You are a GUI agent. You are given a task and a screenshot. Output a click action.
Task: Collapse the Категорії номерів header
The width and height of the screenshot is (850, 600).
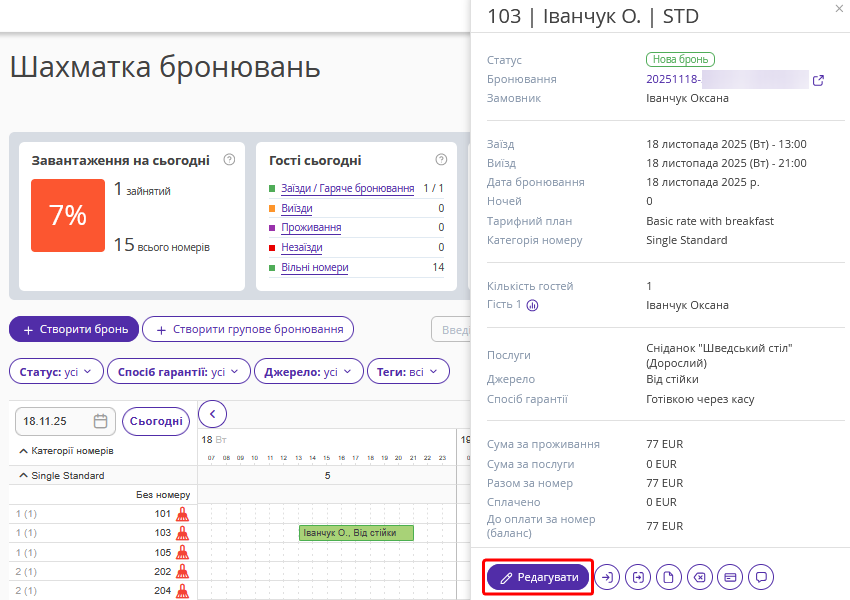(x=24, y=451)
